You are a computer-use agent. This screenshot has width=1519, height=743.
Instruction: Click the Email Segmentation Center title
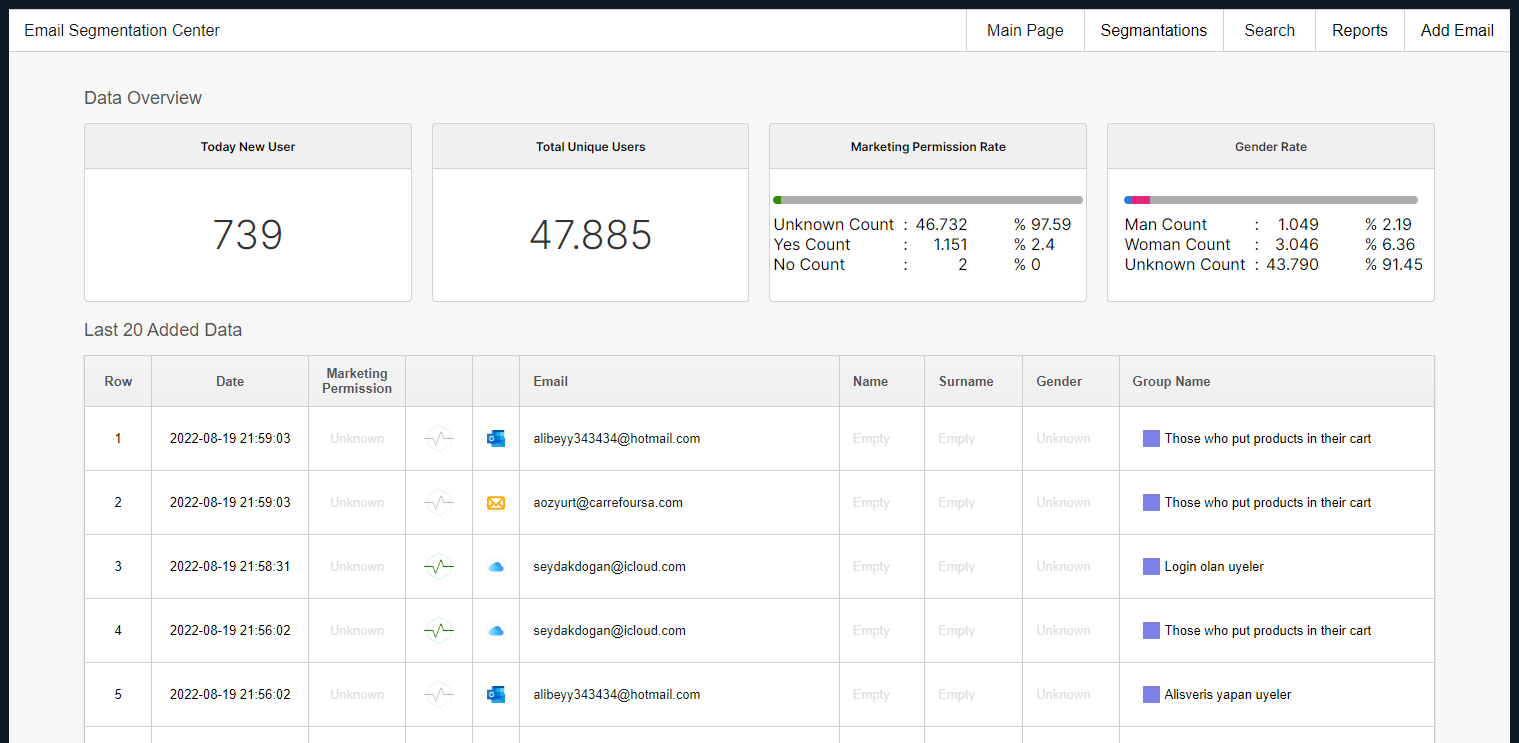coord(122,30)
